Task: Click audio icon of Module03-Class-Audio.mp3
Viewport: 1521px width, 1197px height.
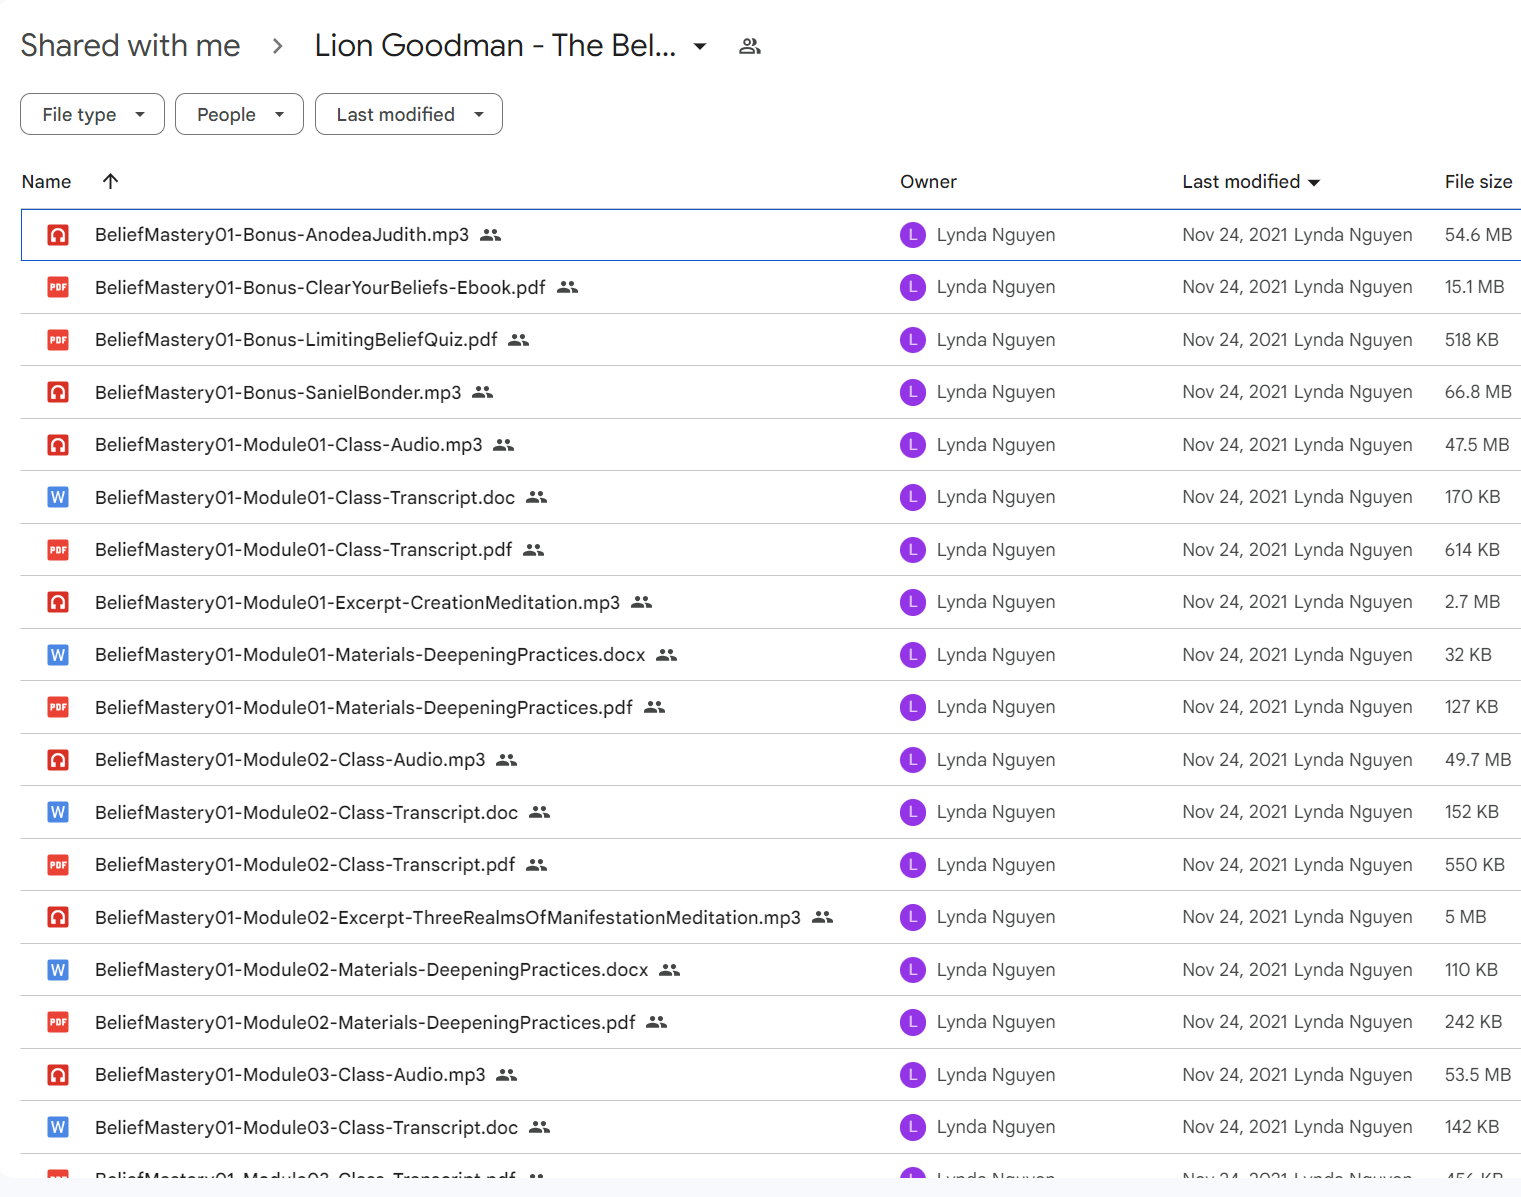Action: coord(58,1075)
